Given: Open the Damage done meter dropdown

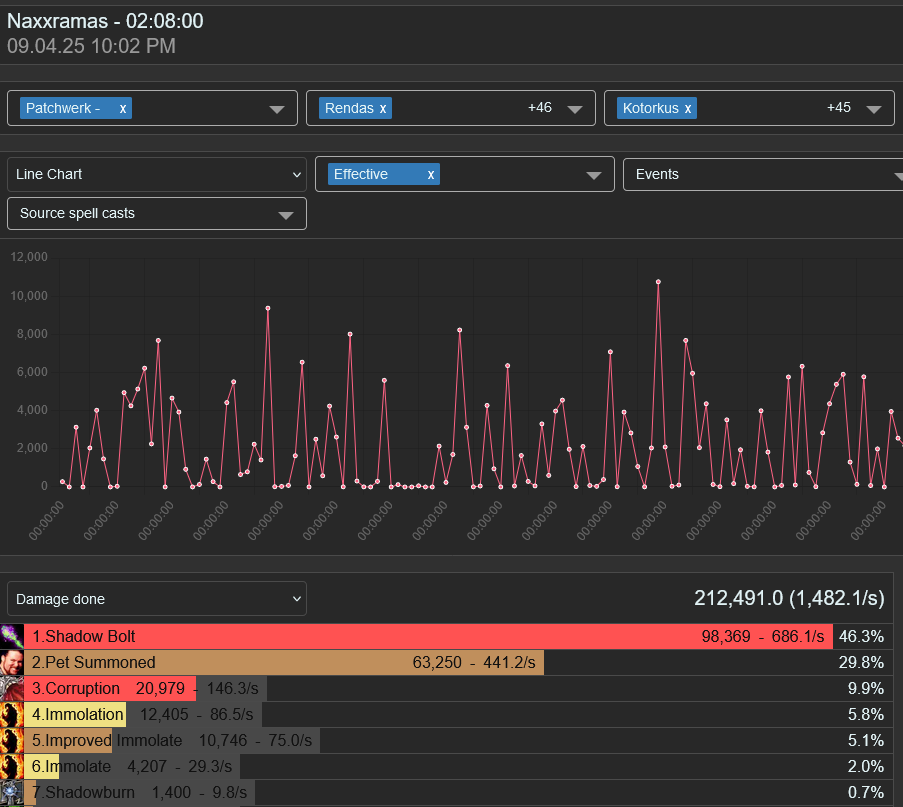Looking at the screenshot, I should pos(157,599).
